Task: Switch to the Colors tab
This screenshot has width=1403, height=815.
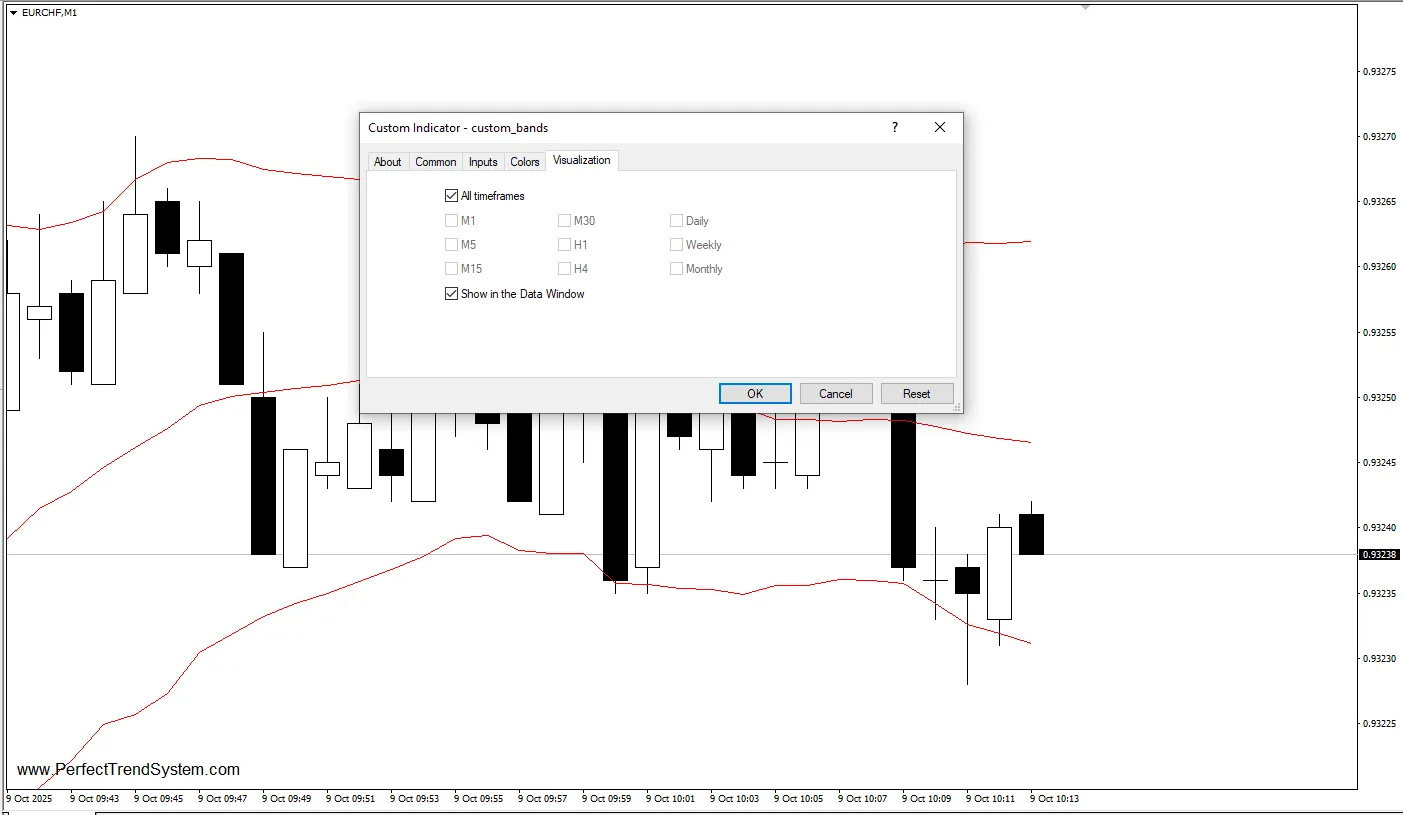Action: pos(525,162)
